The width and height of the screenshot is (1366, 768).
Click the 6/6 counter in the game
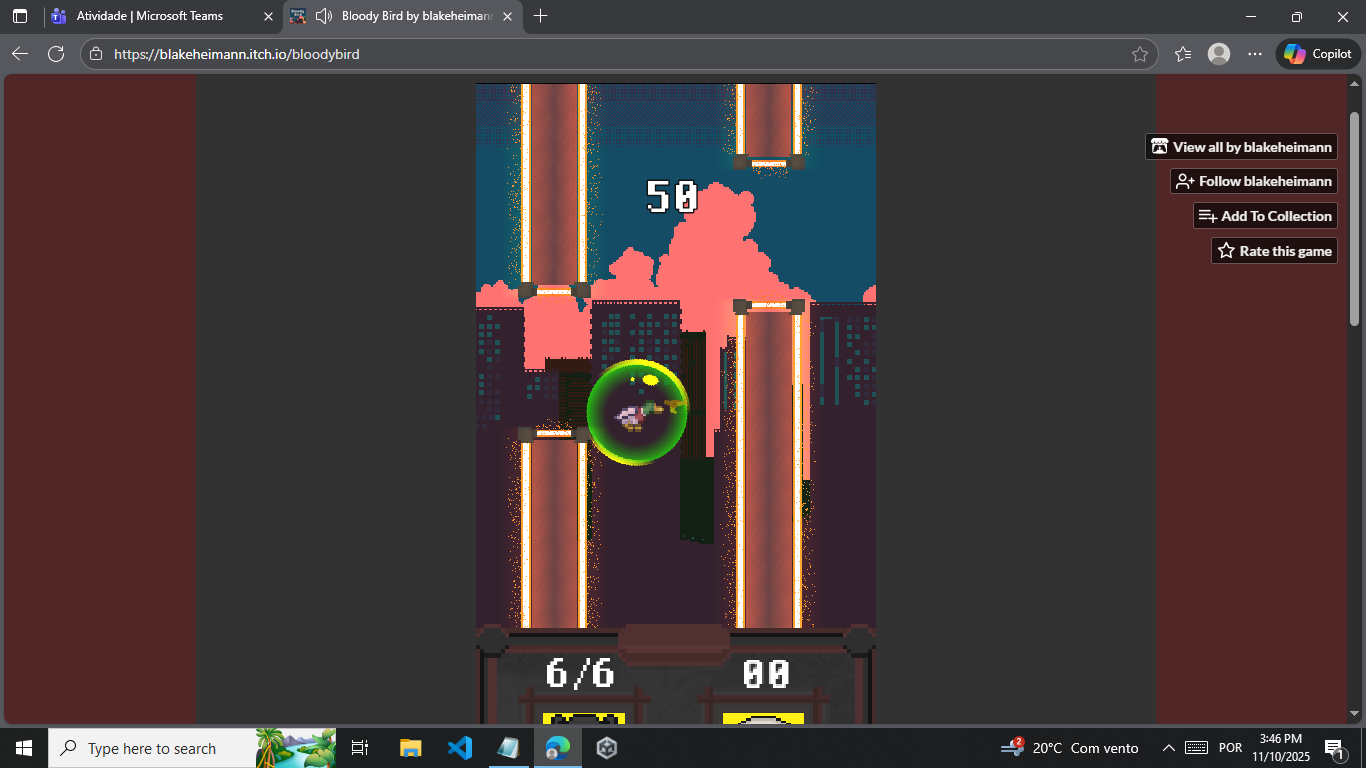(x=580, y=673)
